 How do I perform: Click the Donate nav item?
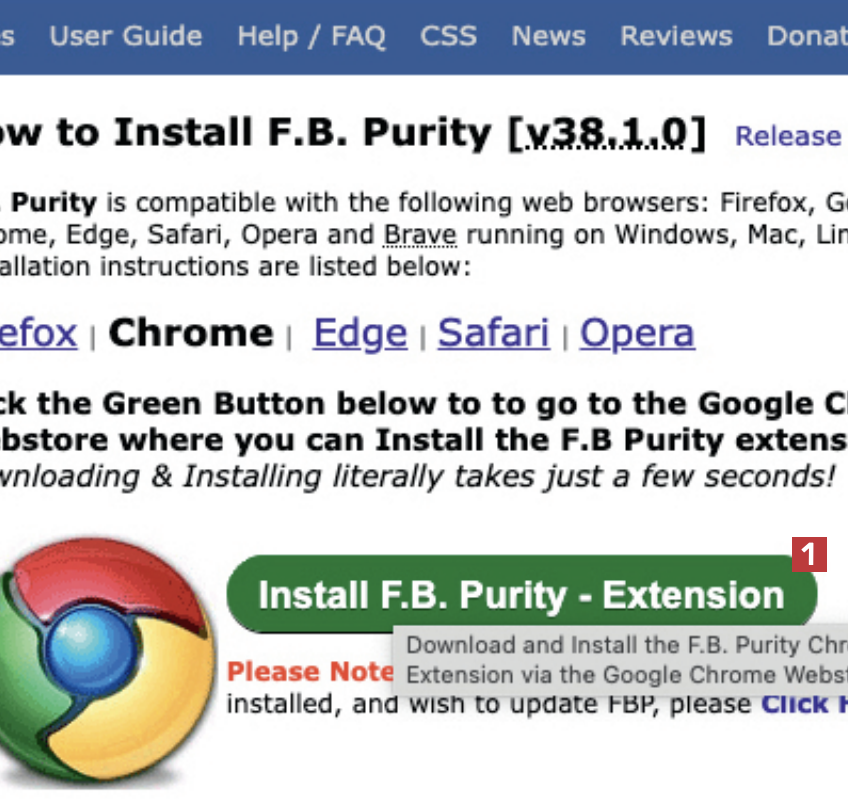[806, 37]
